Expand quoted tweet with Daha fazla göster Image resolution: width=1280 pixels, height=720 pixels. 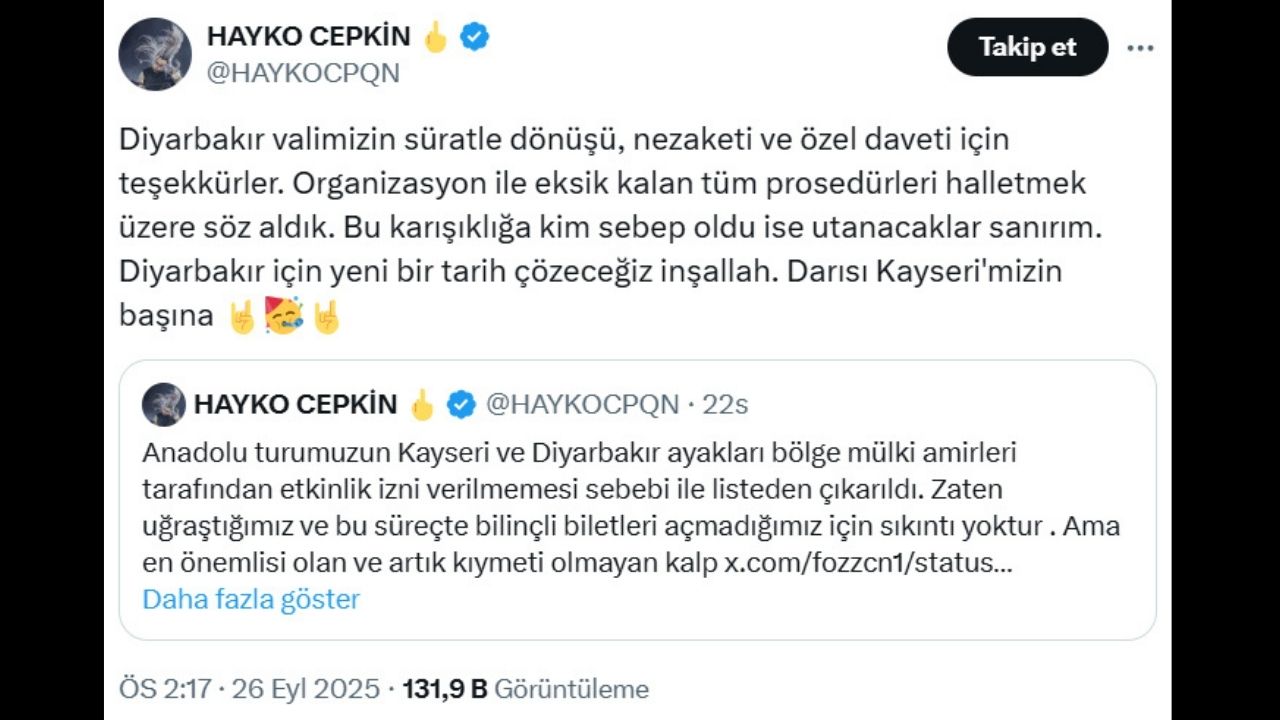click(x=251, y=599)
